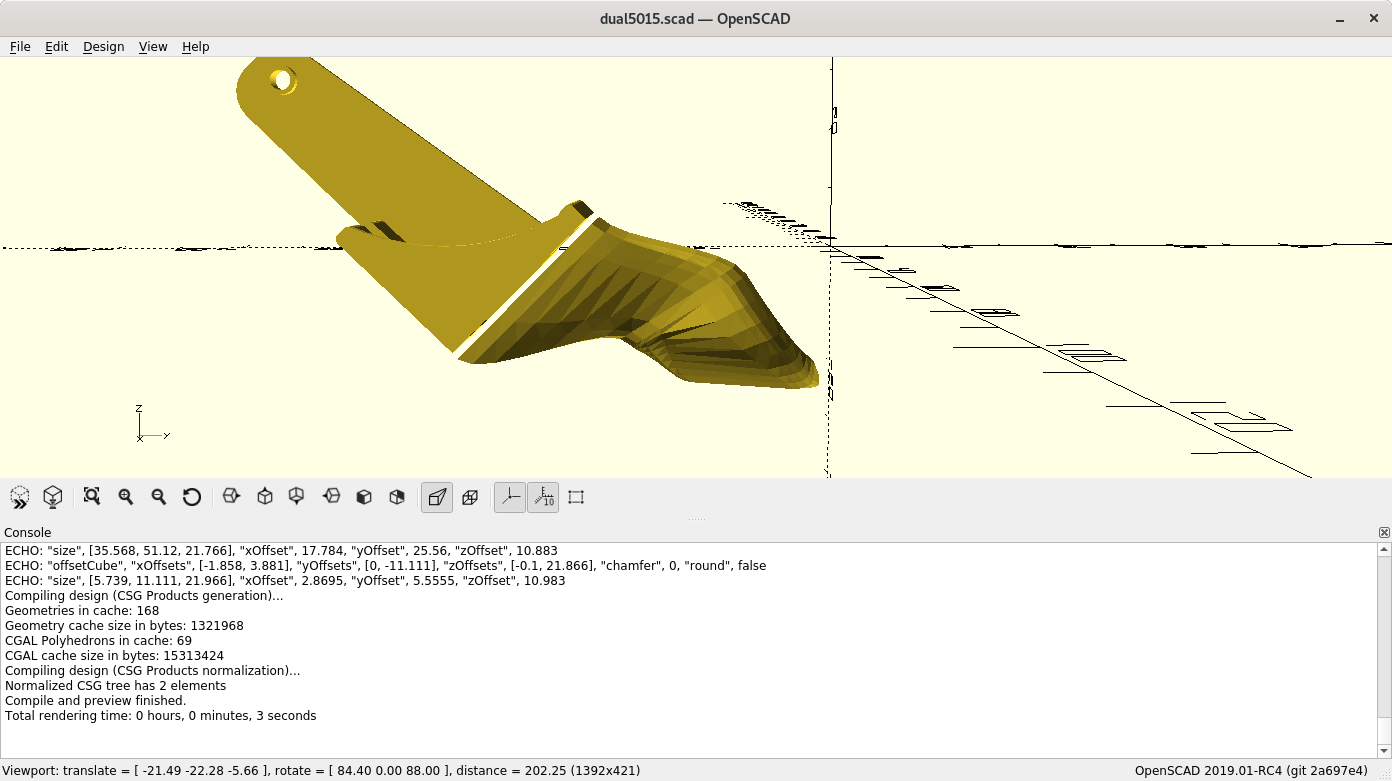
Task: Zoom out using the magnifier minus icon
Action: click(x=159, y=497)
